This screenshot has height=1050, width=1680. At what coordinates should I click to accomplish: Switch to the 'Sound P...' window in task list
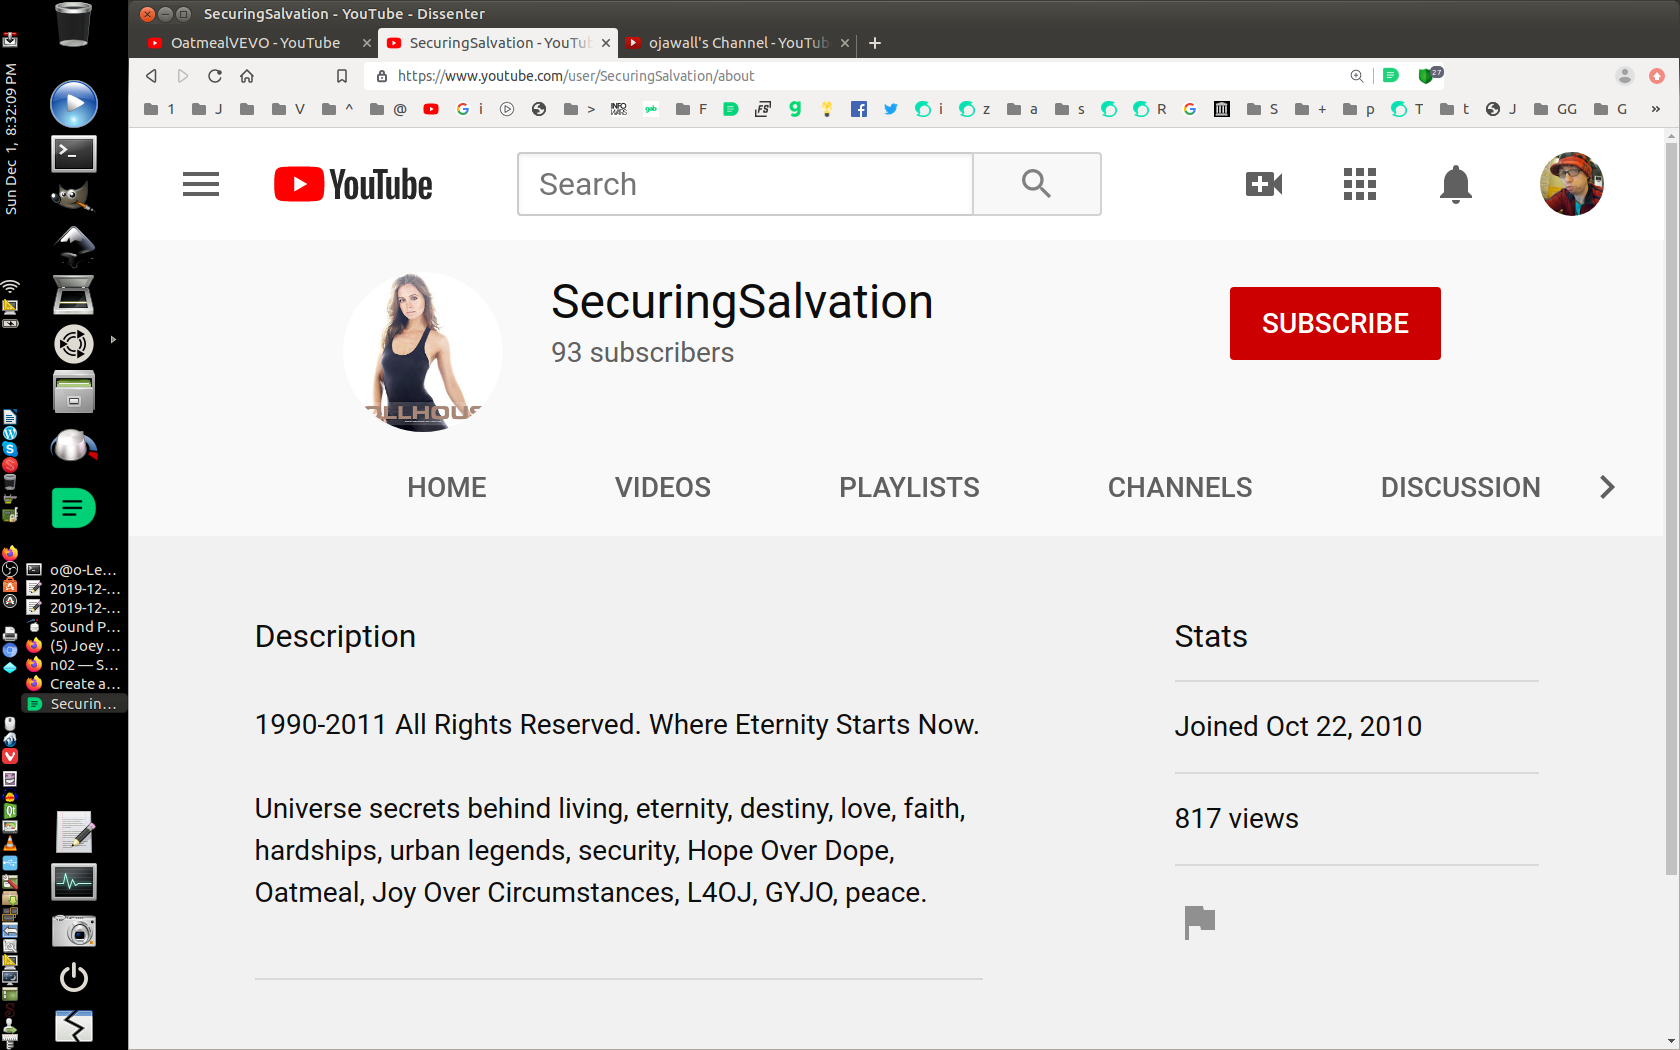(74, 627)
